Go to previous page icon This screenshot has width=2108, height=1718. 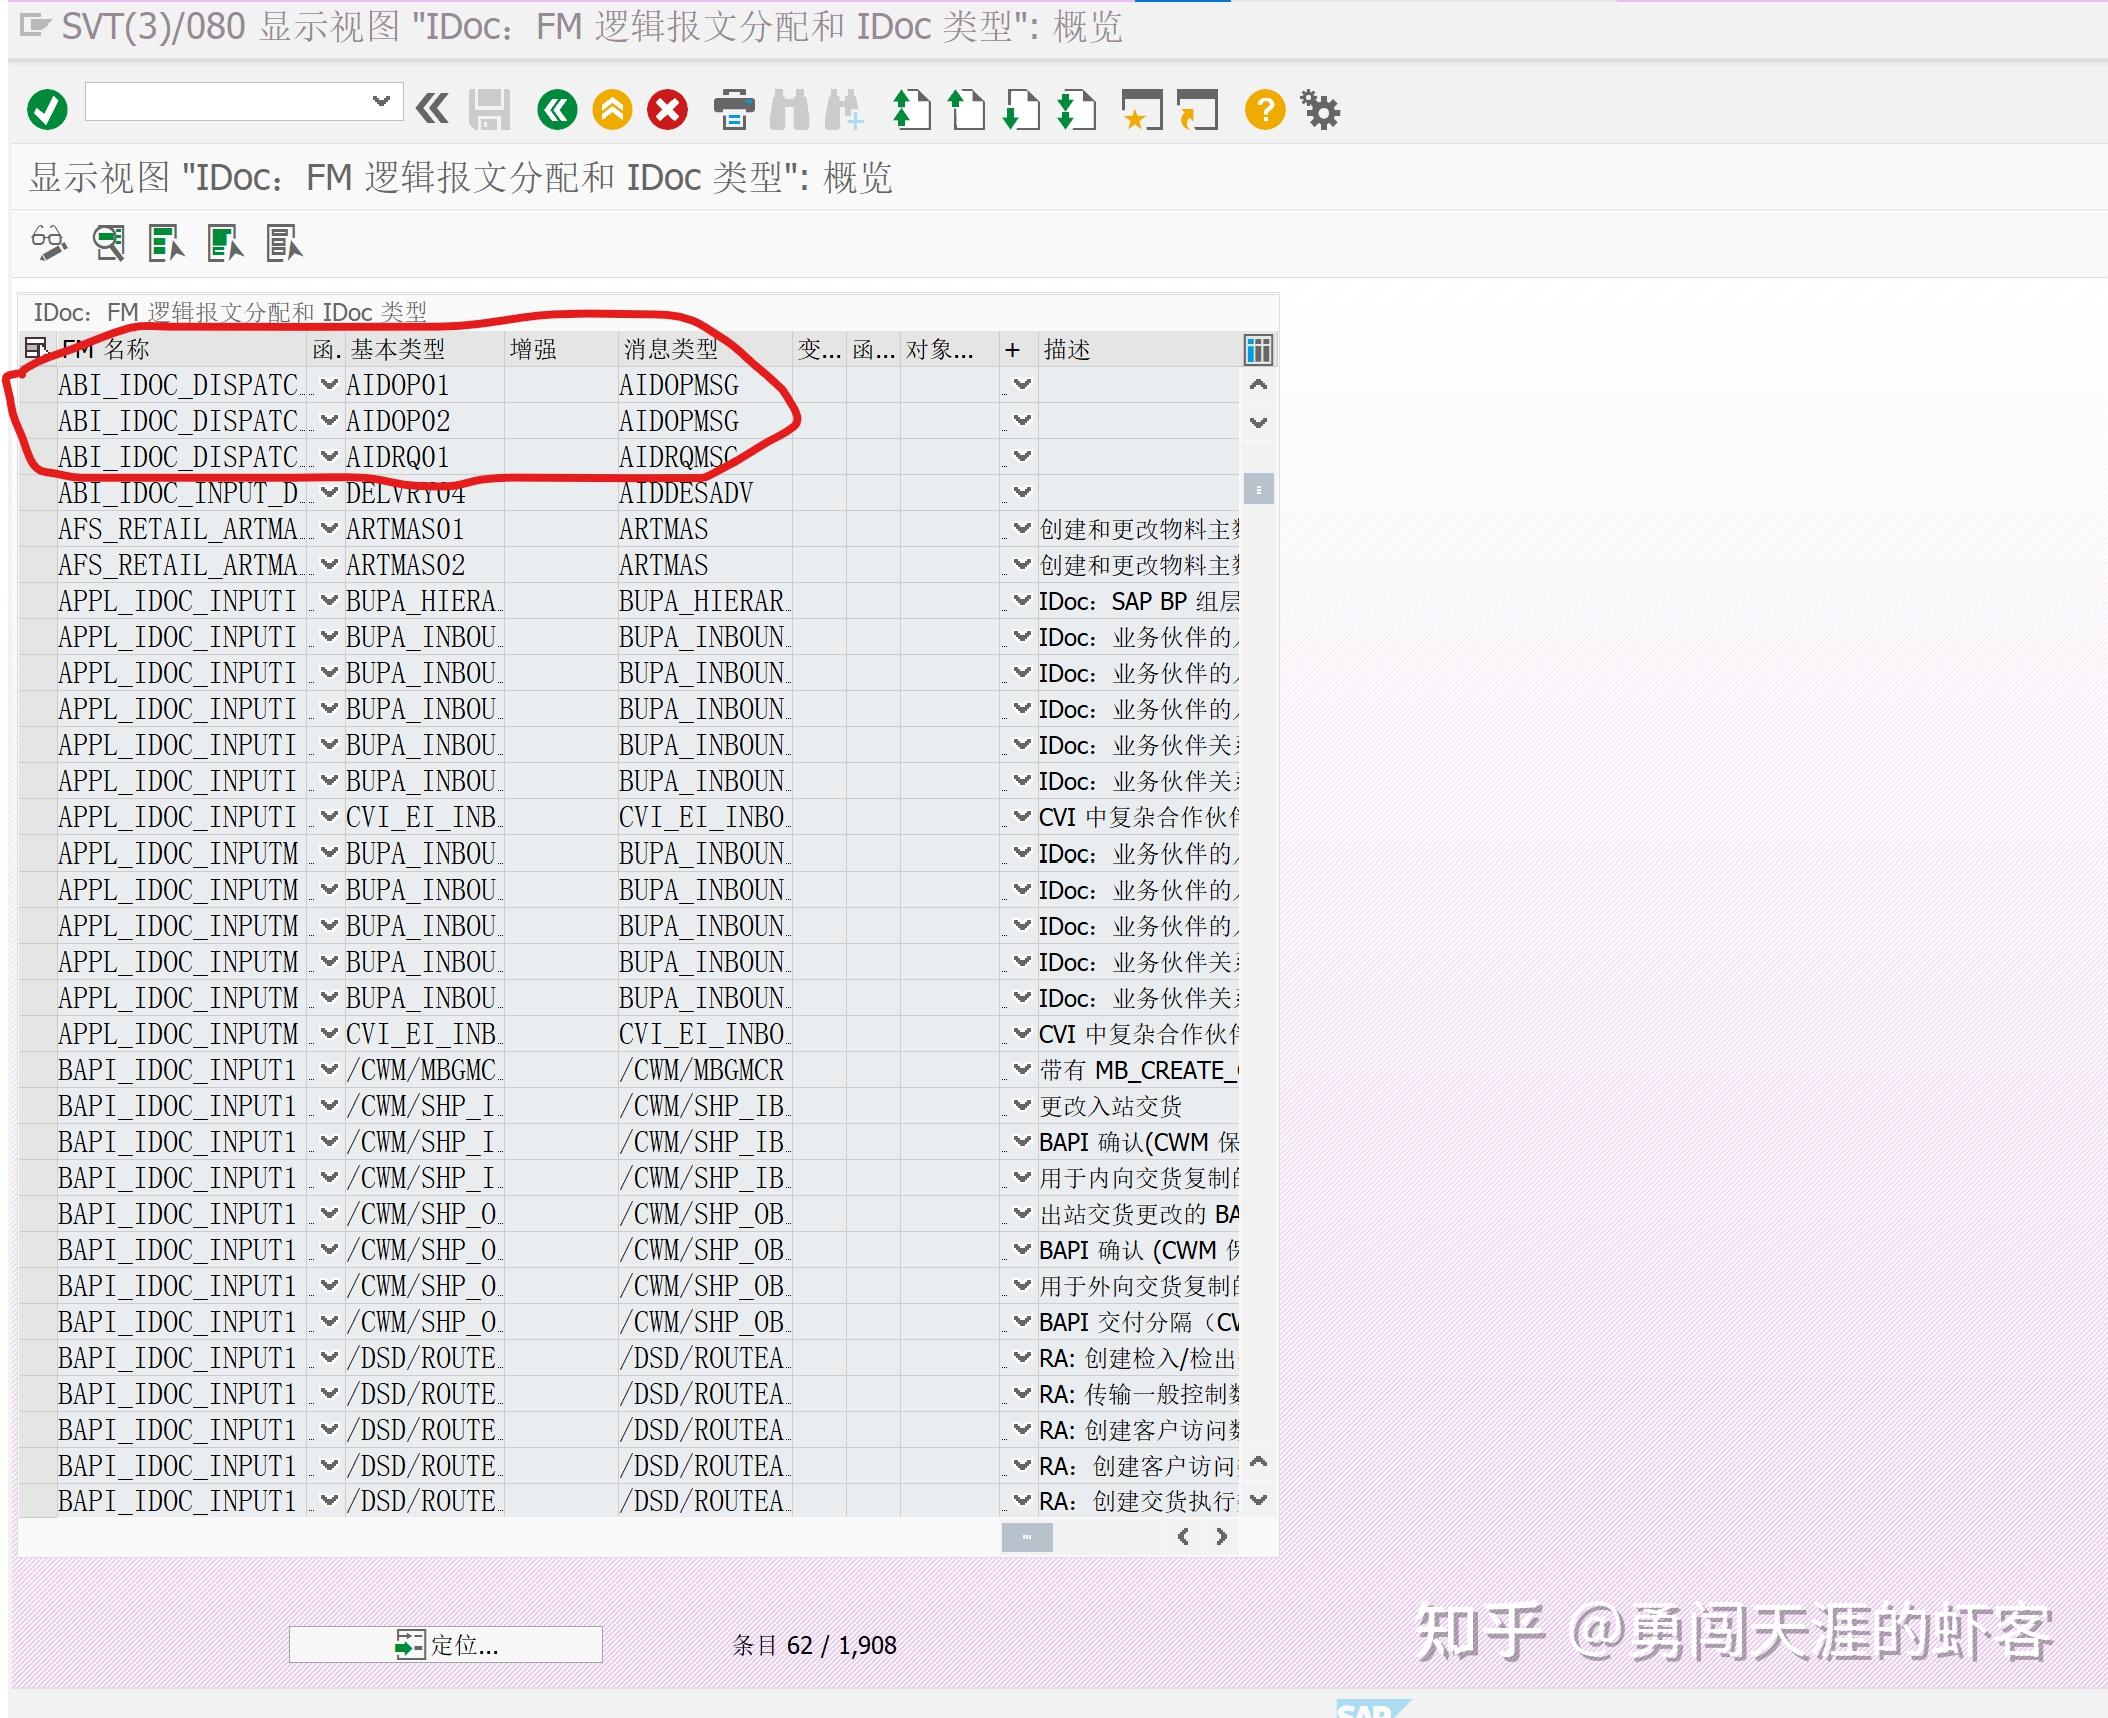[966, 109]
